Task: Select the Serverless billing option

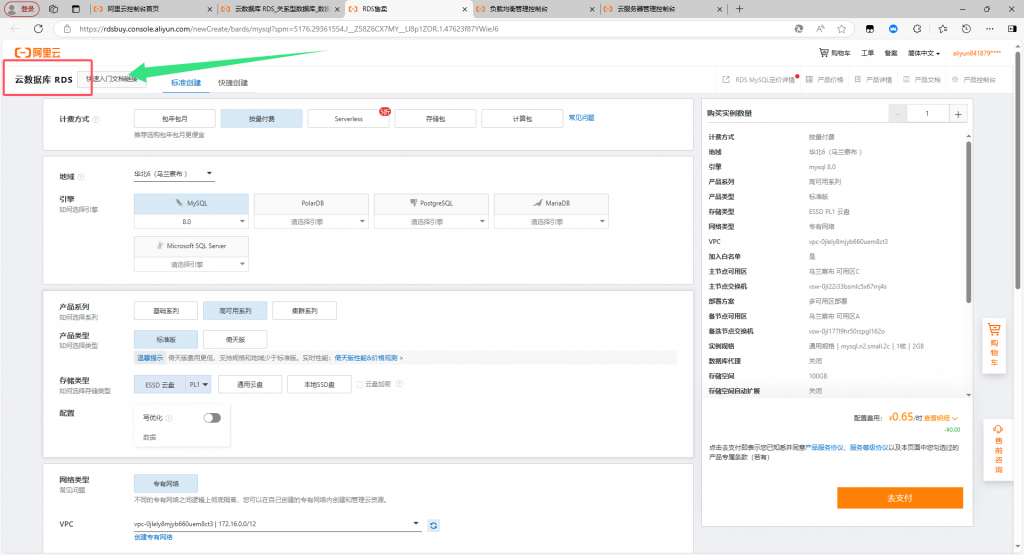Action: tap(349, 118)
